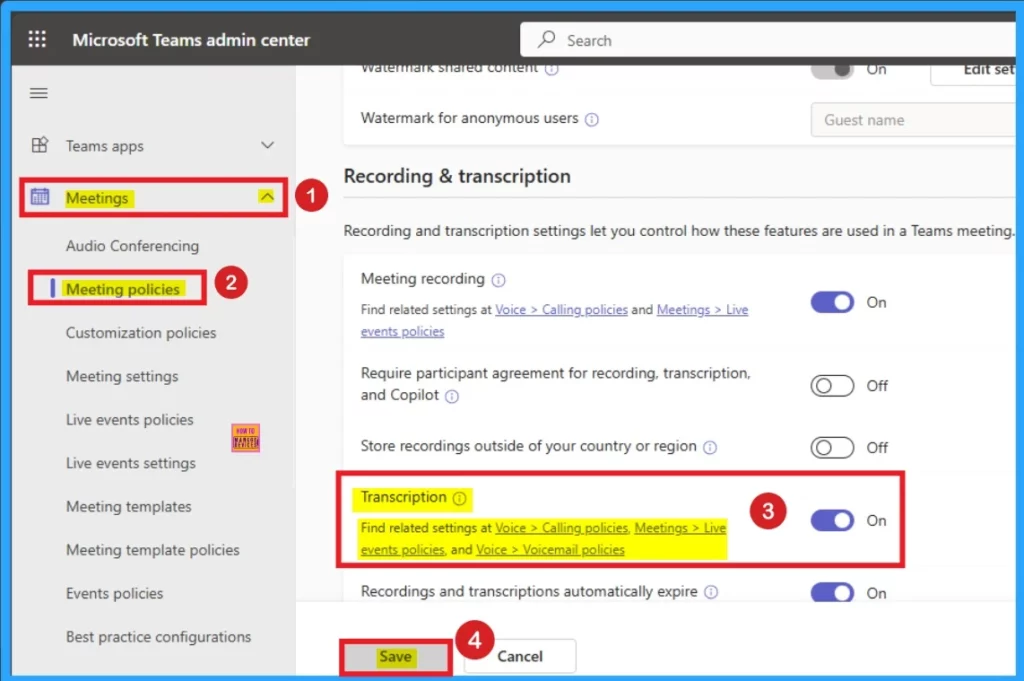Turn off the Transcription toggle
1024x681 pixels.
click(x=832, y=520)
